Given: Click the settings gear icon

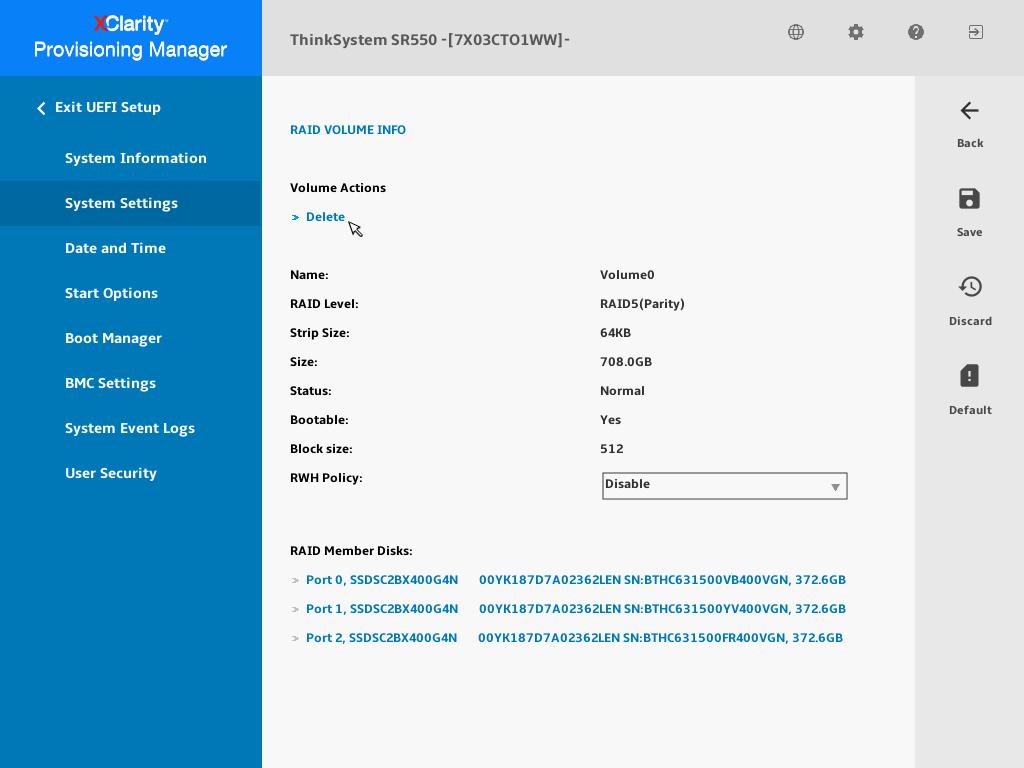Looking at the screenshot, I should pyautogui.click(x=856, y=32).
